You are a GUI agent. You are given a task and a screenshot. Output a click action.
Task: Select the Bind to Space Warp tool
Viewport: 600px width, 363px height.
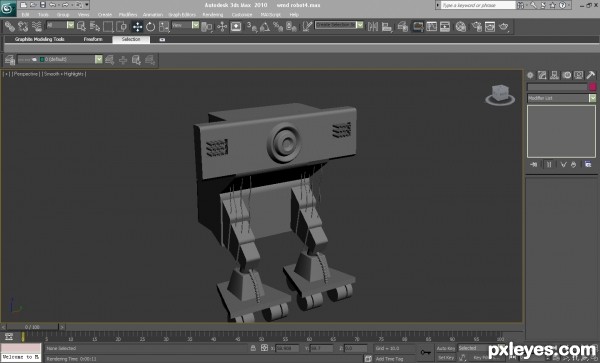[x=37, y=26]
